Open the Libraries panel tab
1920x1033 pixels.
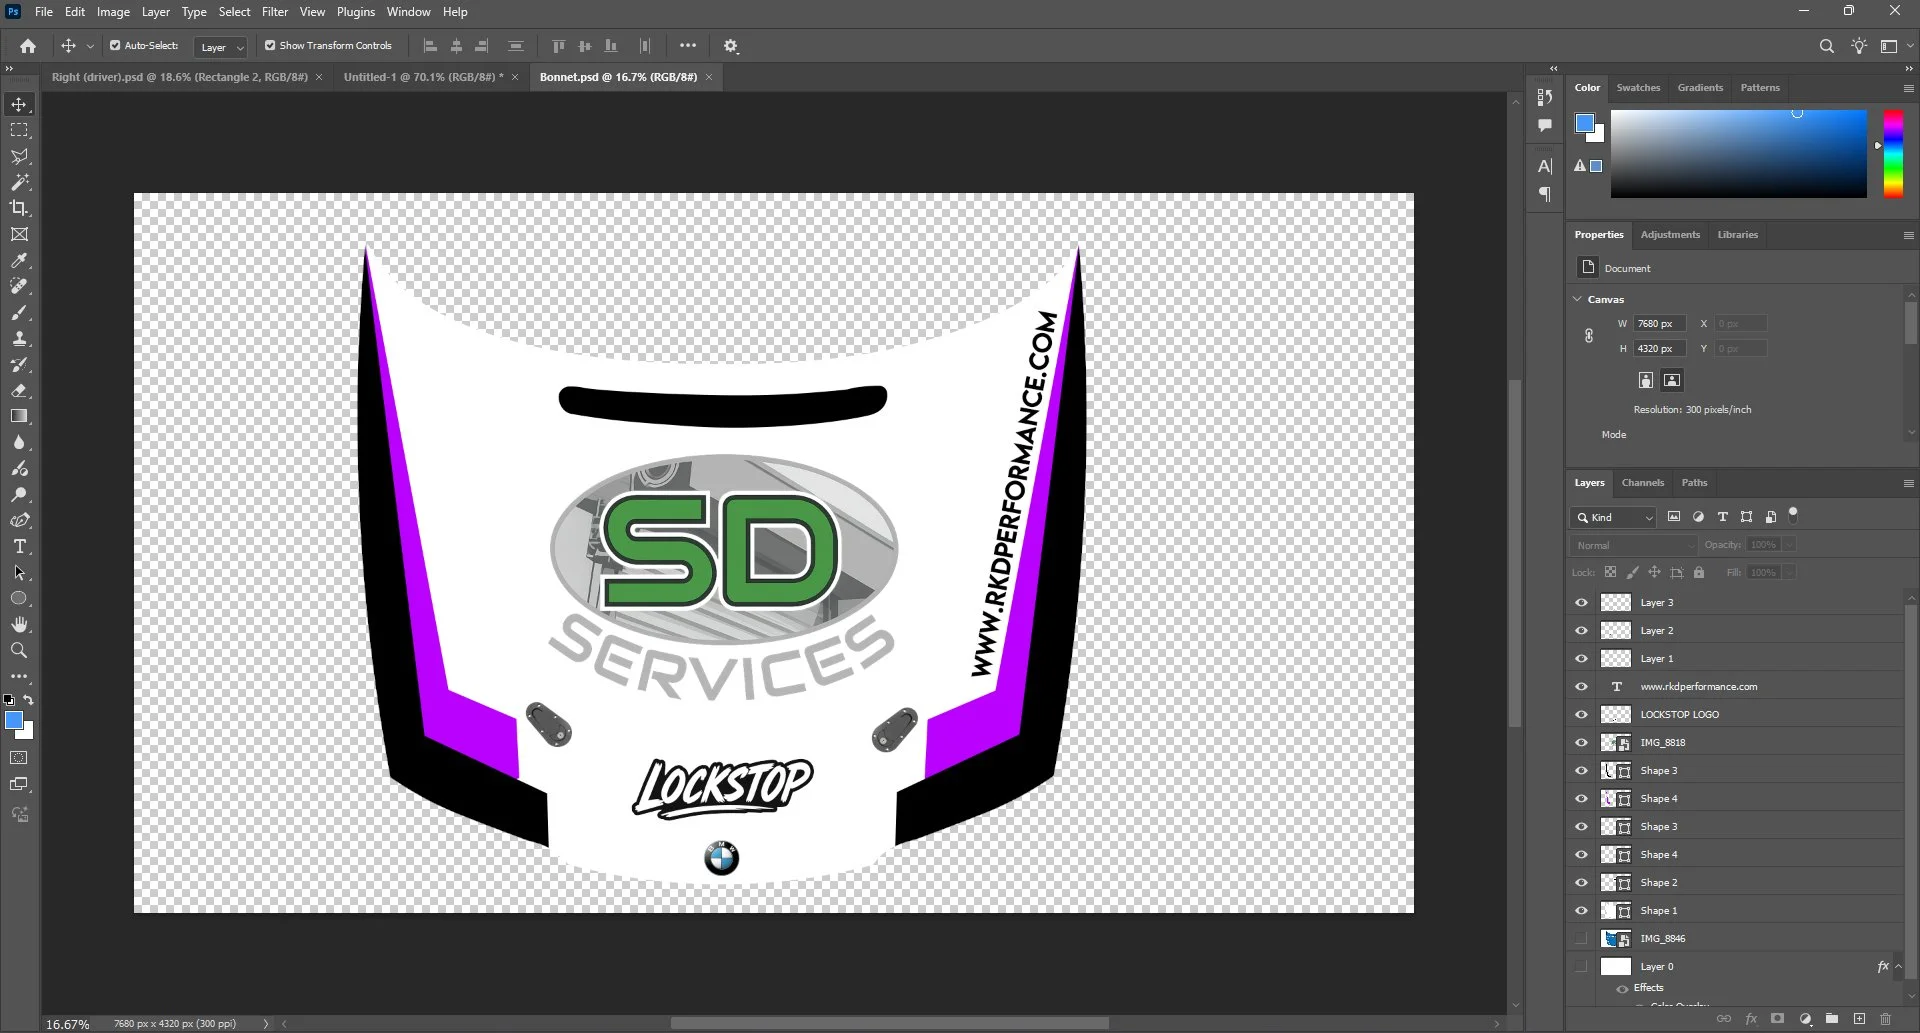(x=1737, y=235)
